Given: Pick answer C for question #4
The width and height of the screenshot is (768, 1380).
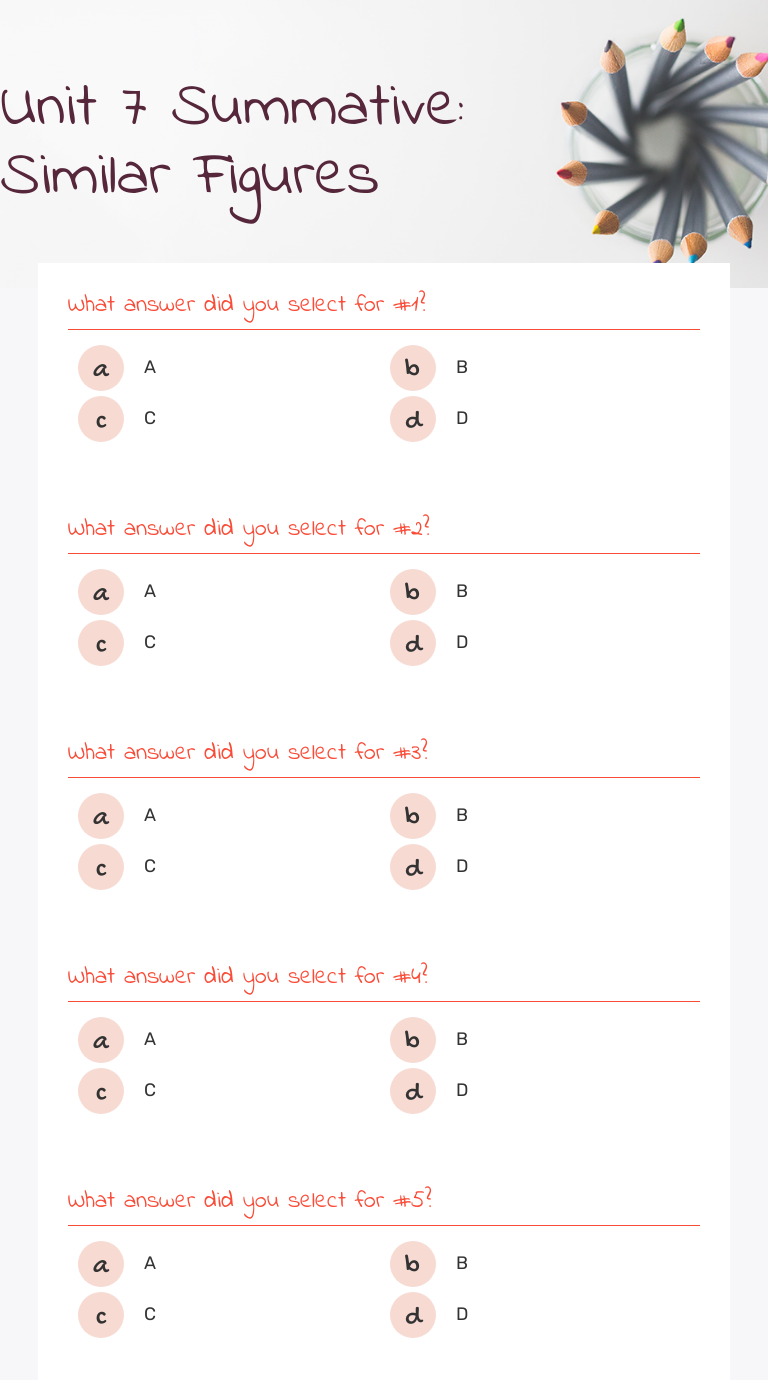Looking at the screenshot, I should (x=101, y=1091).
